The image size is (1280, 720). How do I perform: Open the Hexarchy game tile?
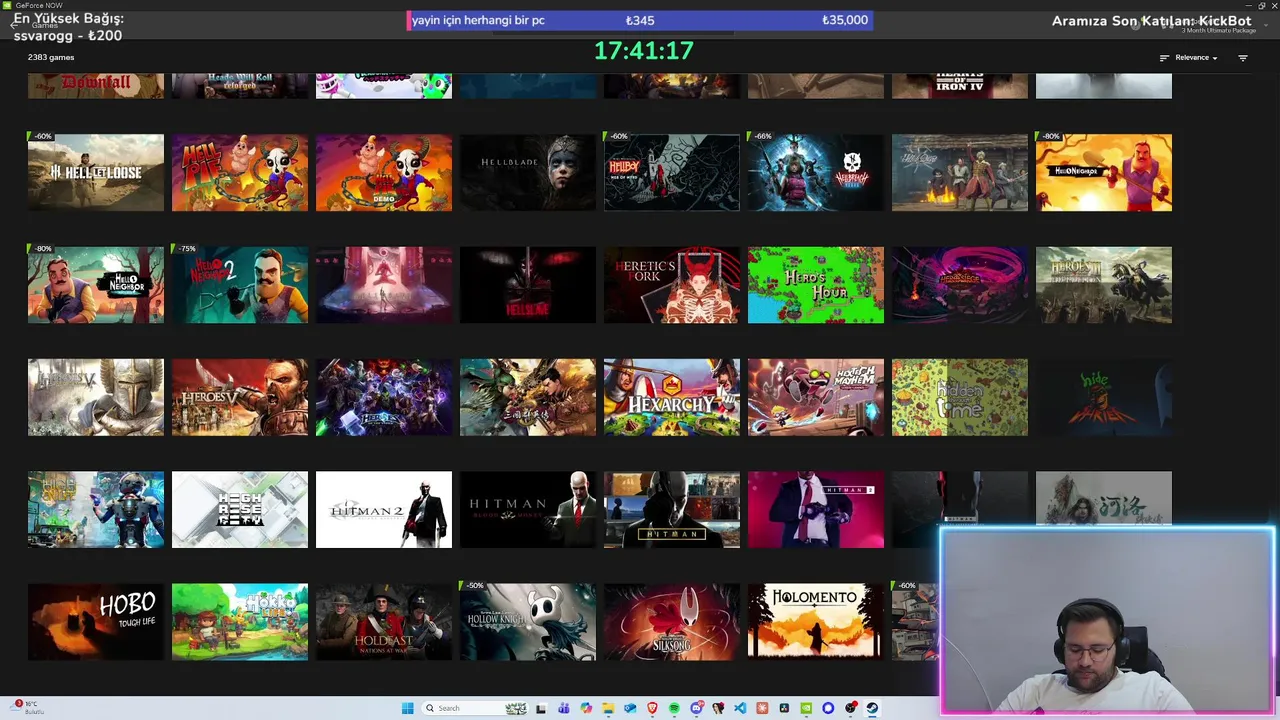[672, 397]
